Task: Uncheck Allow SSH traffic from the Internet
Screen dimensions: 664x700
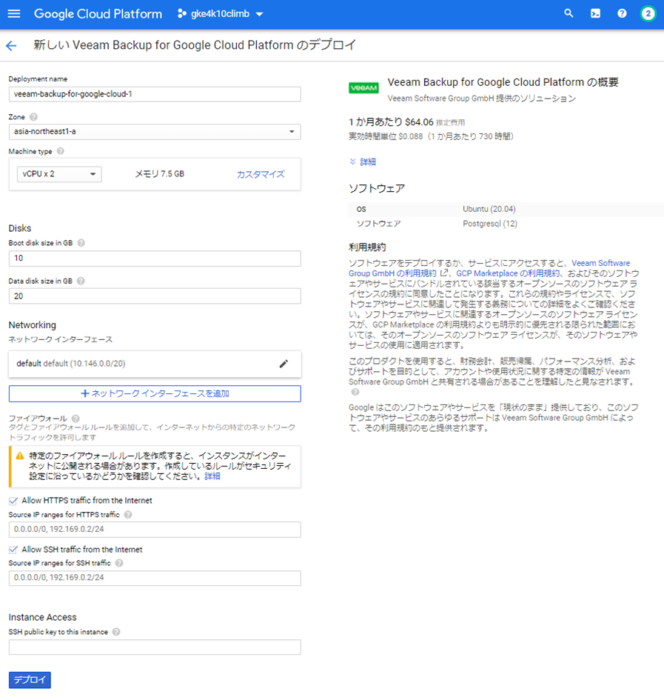Action: point(13,549)
